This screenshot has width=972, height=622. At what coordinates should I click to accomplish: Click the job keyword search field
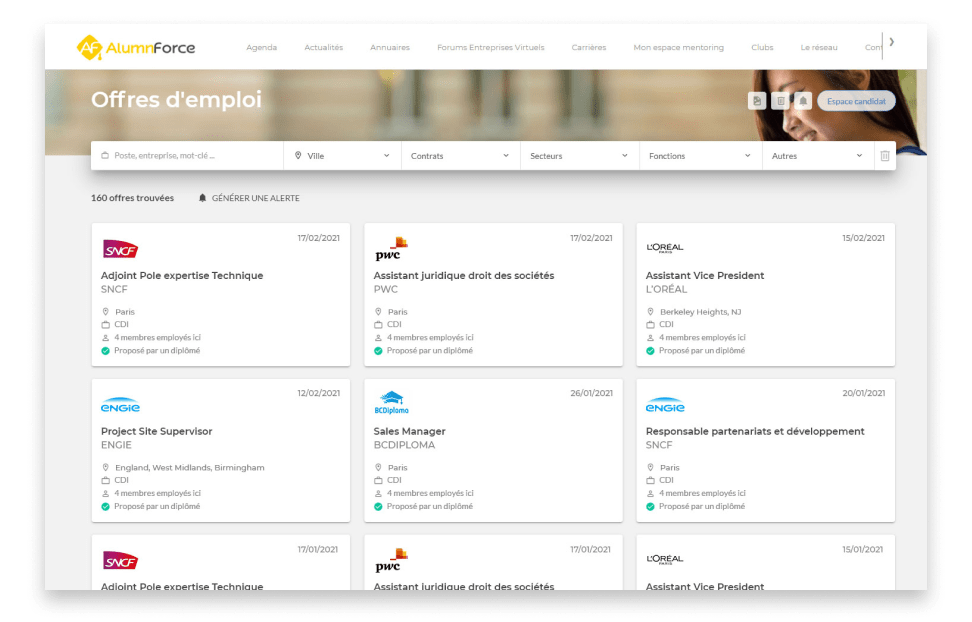[x=187, y=156]
